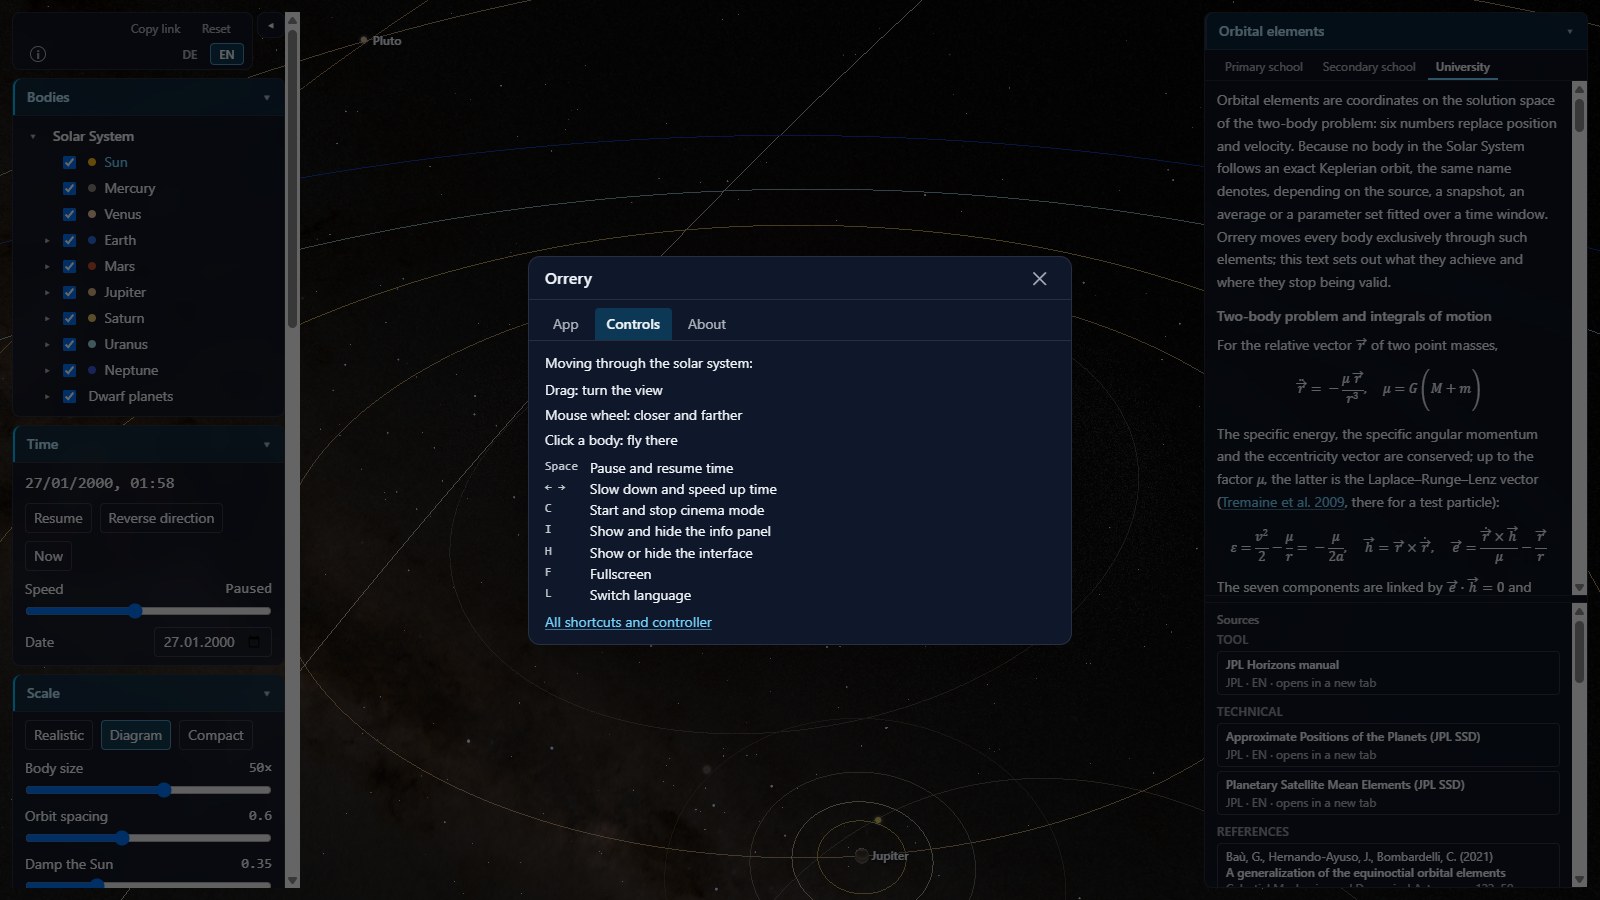This screenshot has height=900, width=1600.
Task: Collapse the Orbital elements panel
Action: (x=1569, y=32)
